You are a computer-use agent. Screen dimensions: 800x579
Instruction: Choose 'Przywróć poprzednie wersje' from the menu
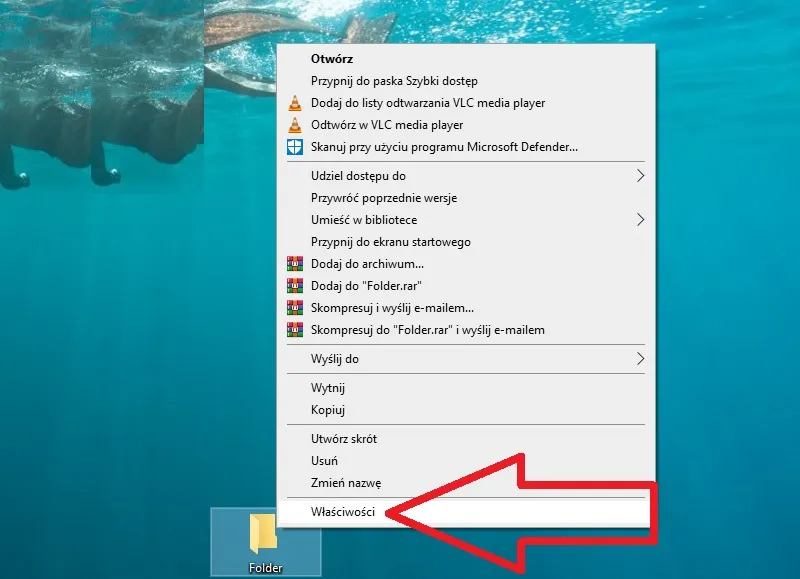[x=384, y=198]
